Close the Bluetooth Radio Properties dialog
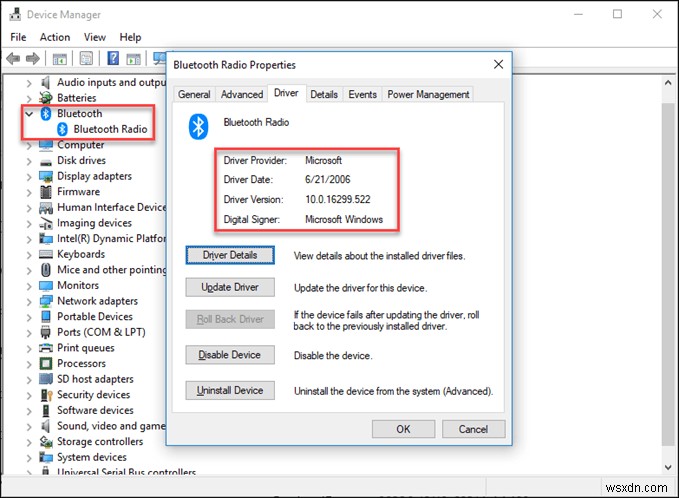The width and height of the screenshot is (679, 498). pyautogui.click(x=498, y=65)
